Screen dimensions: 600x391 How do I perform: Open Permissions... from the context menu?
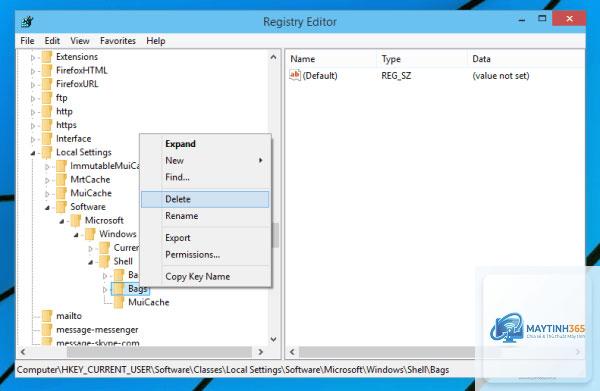[x=205, y=254]
